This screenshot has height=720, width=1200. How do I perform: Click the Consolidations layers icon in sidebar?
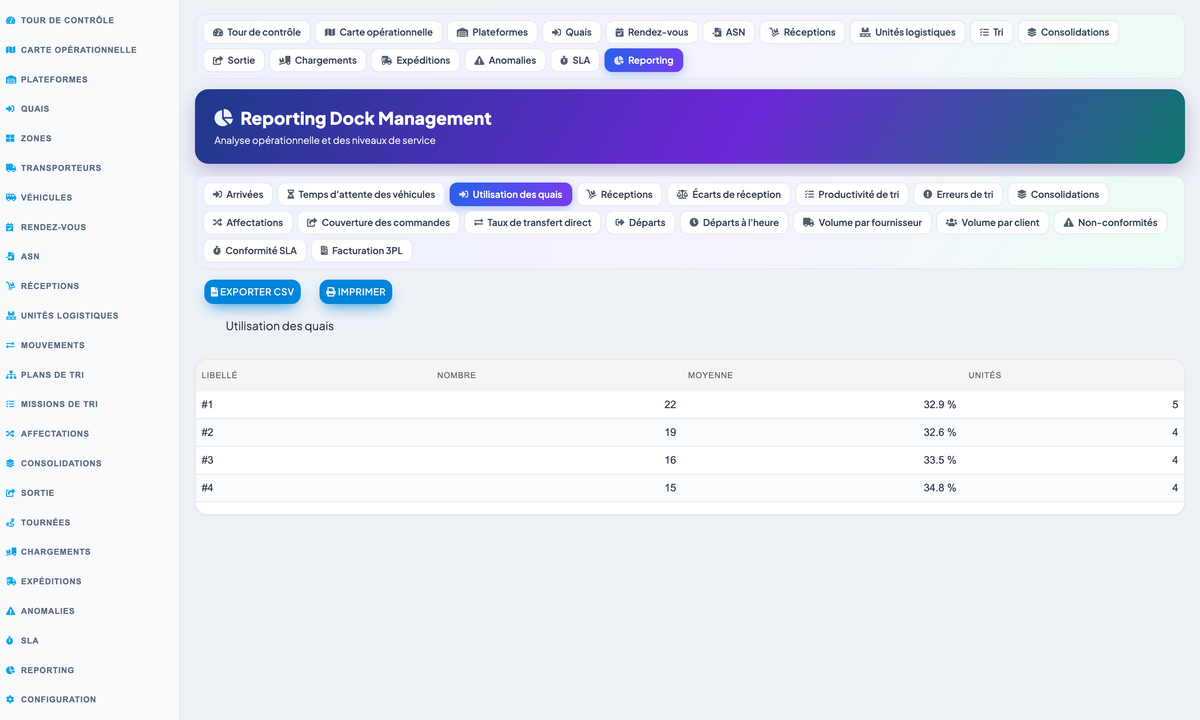tap(10, 463)
